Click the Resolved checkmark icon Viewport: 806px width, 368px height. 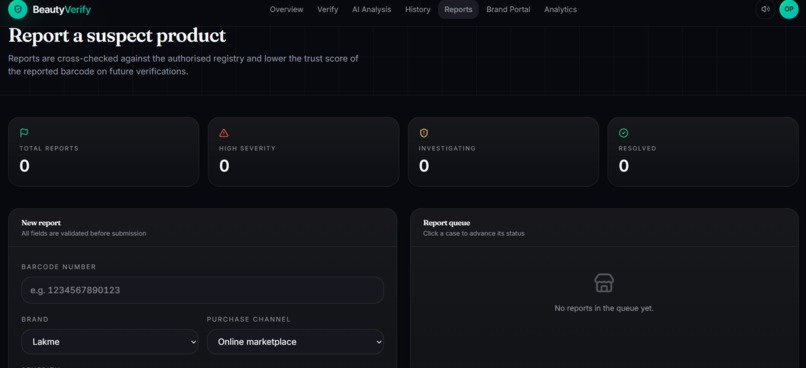[x=624, y=133]
